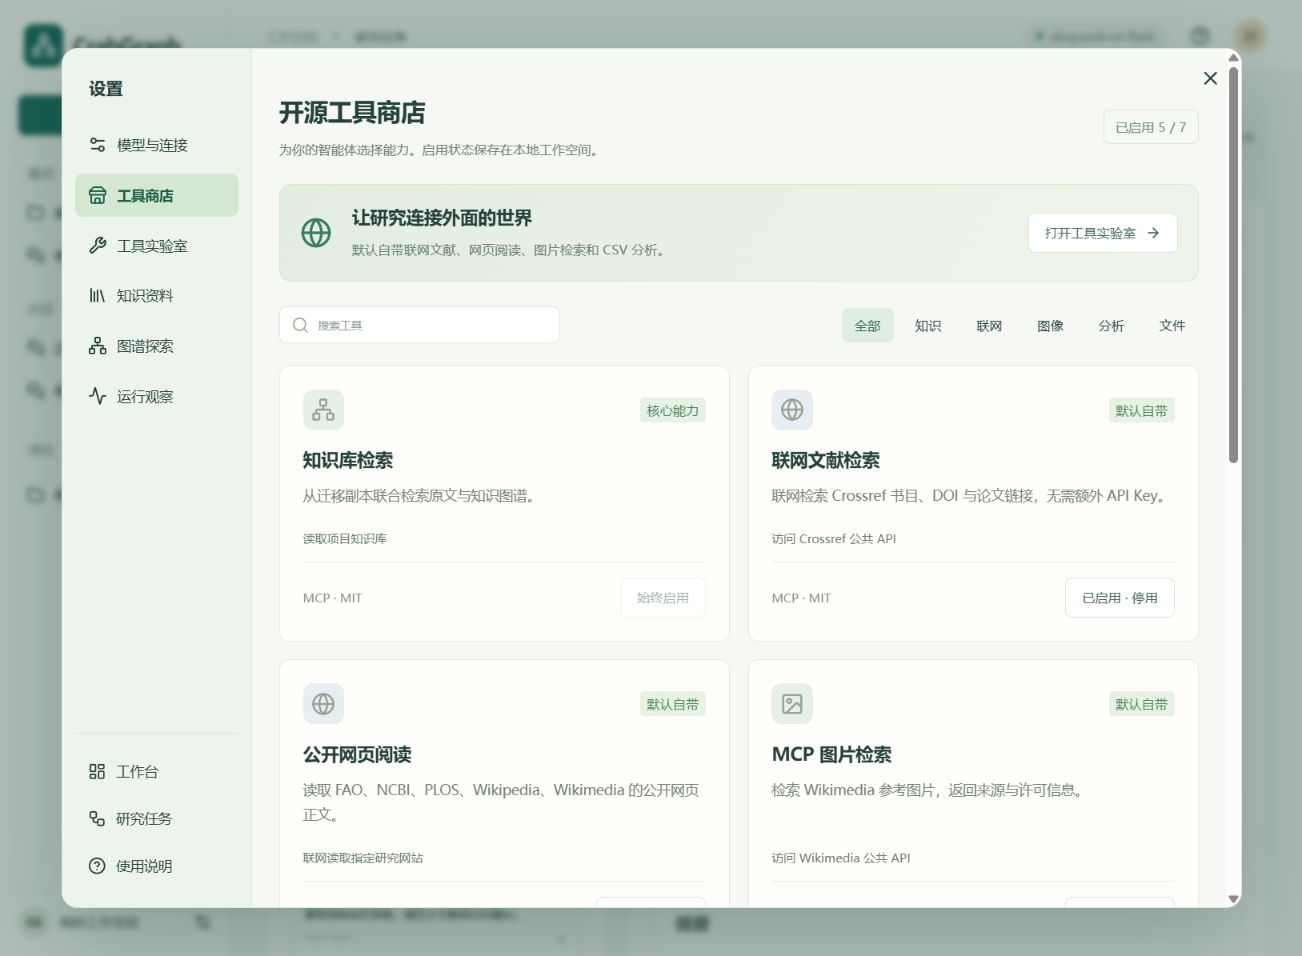The height and width of the screenshot is (956, 1302).
Task: Click the 核心能力 tag on 知识库检索
Action: pyautogui.click(x=673, y=410)
